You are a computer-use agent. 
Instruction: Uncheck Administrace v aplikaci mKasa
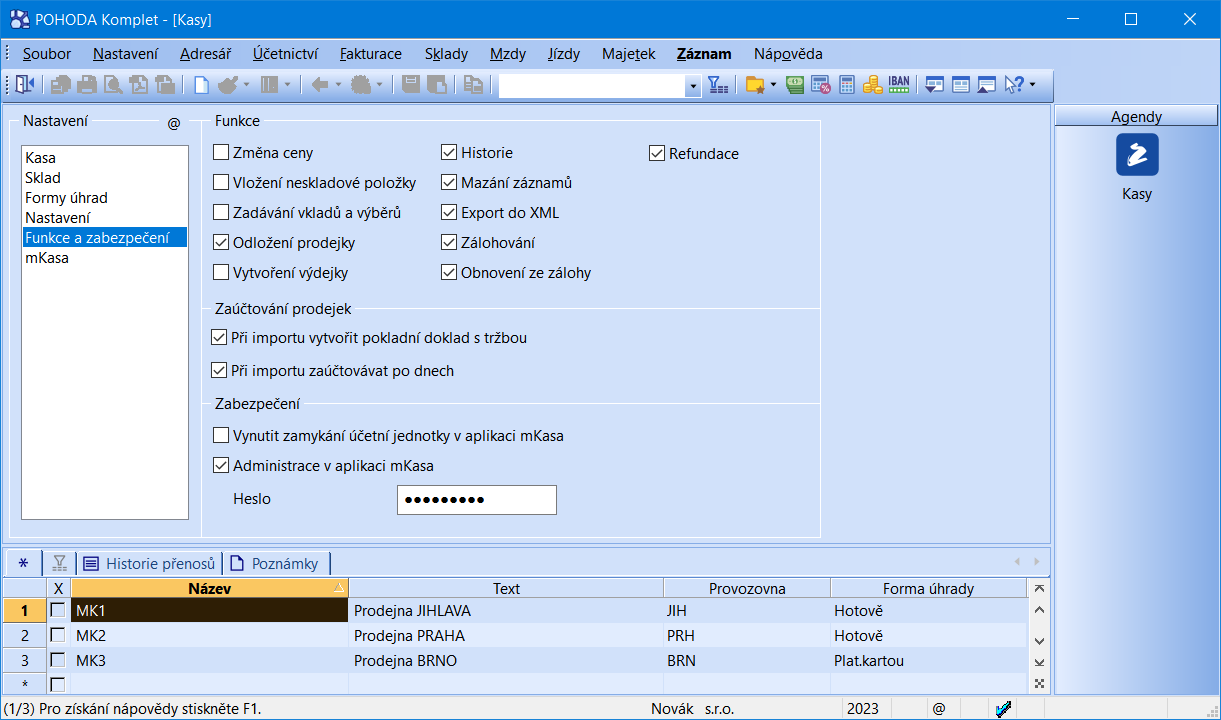[222, 465]
